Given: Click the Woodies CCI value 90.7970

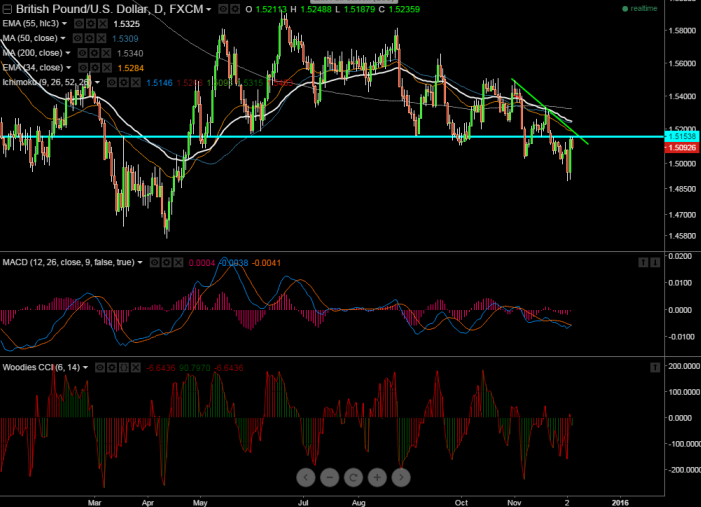Looking at the screenshot, I should click(194, 368).
